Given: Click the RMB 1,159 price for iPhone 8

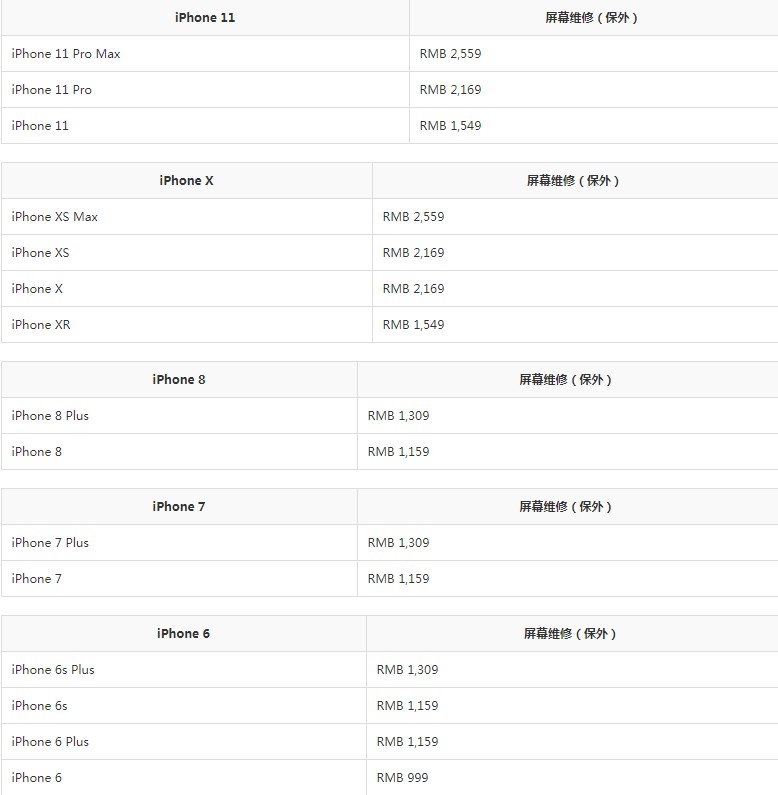Looking at the screenshot, I should pos(398,452).
